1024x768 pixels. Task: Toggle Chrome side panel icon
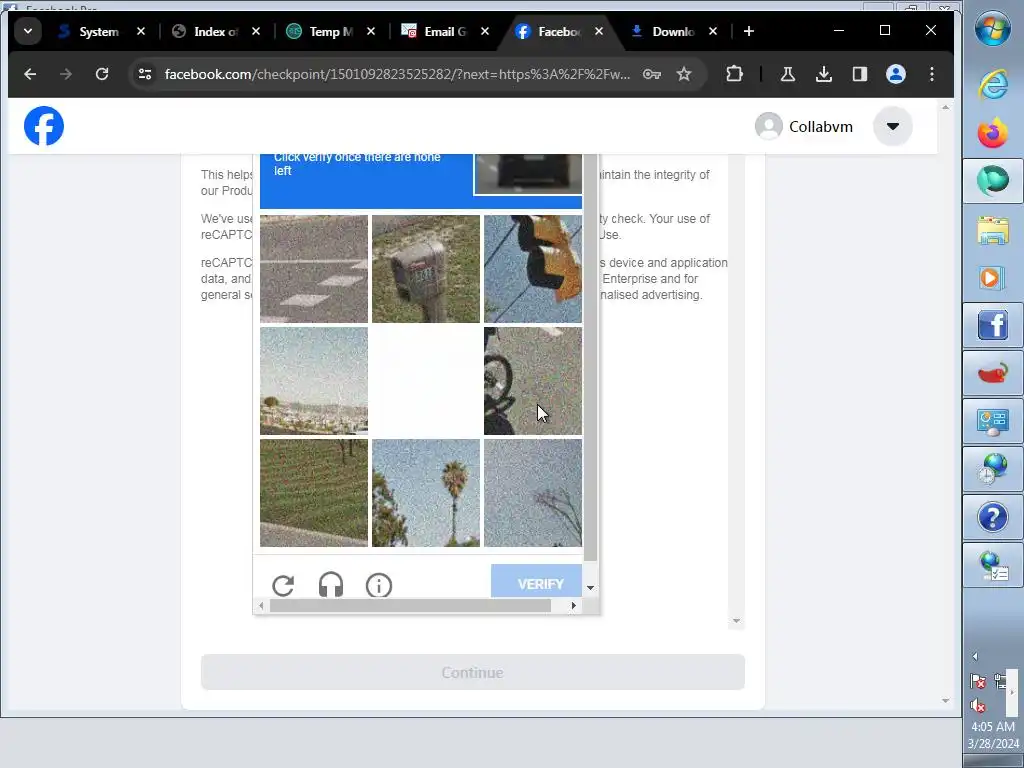click(859, 74)
